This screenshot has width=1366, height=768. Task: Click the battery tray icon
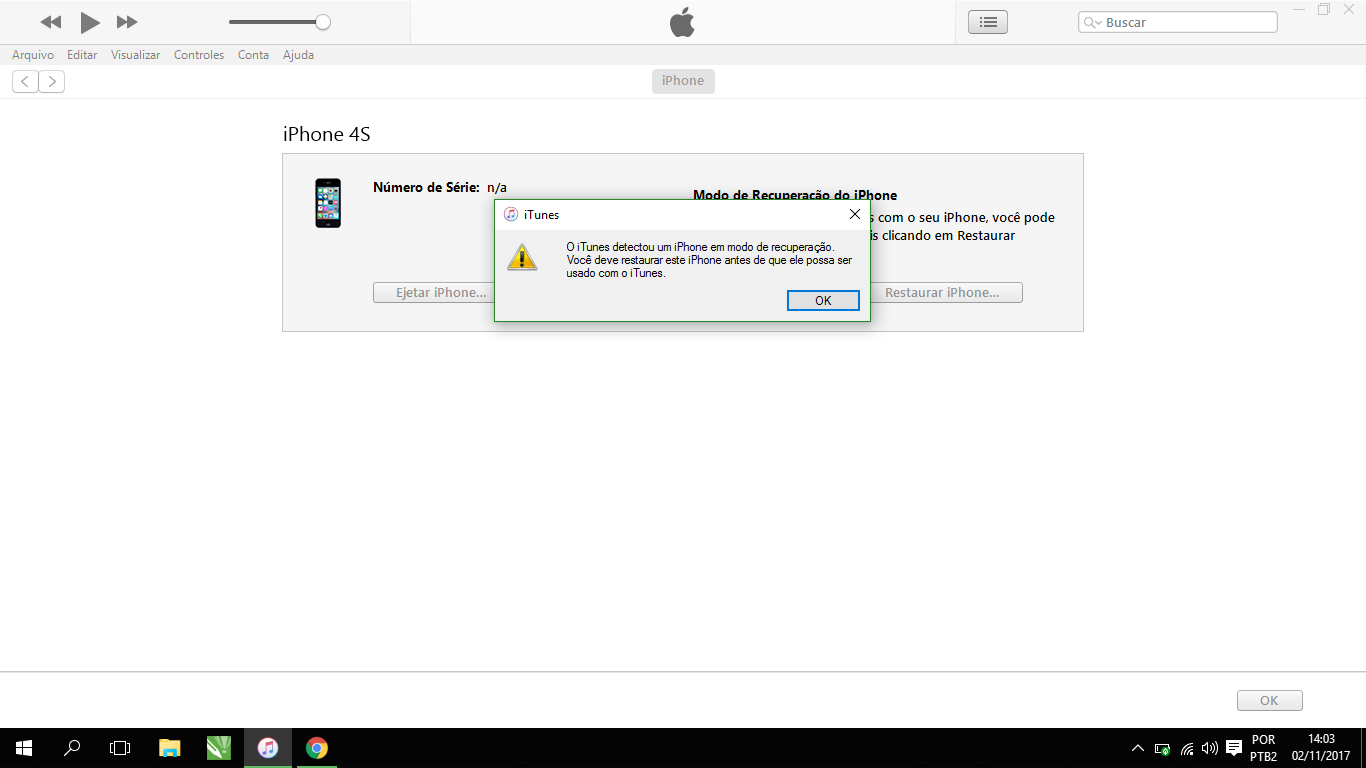click(1162, 748)
